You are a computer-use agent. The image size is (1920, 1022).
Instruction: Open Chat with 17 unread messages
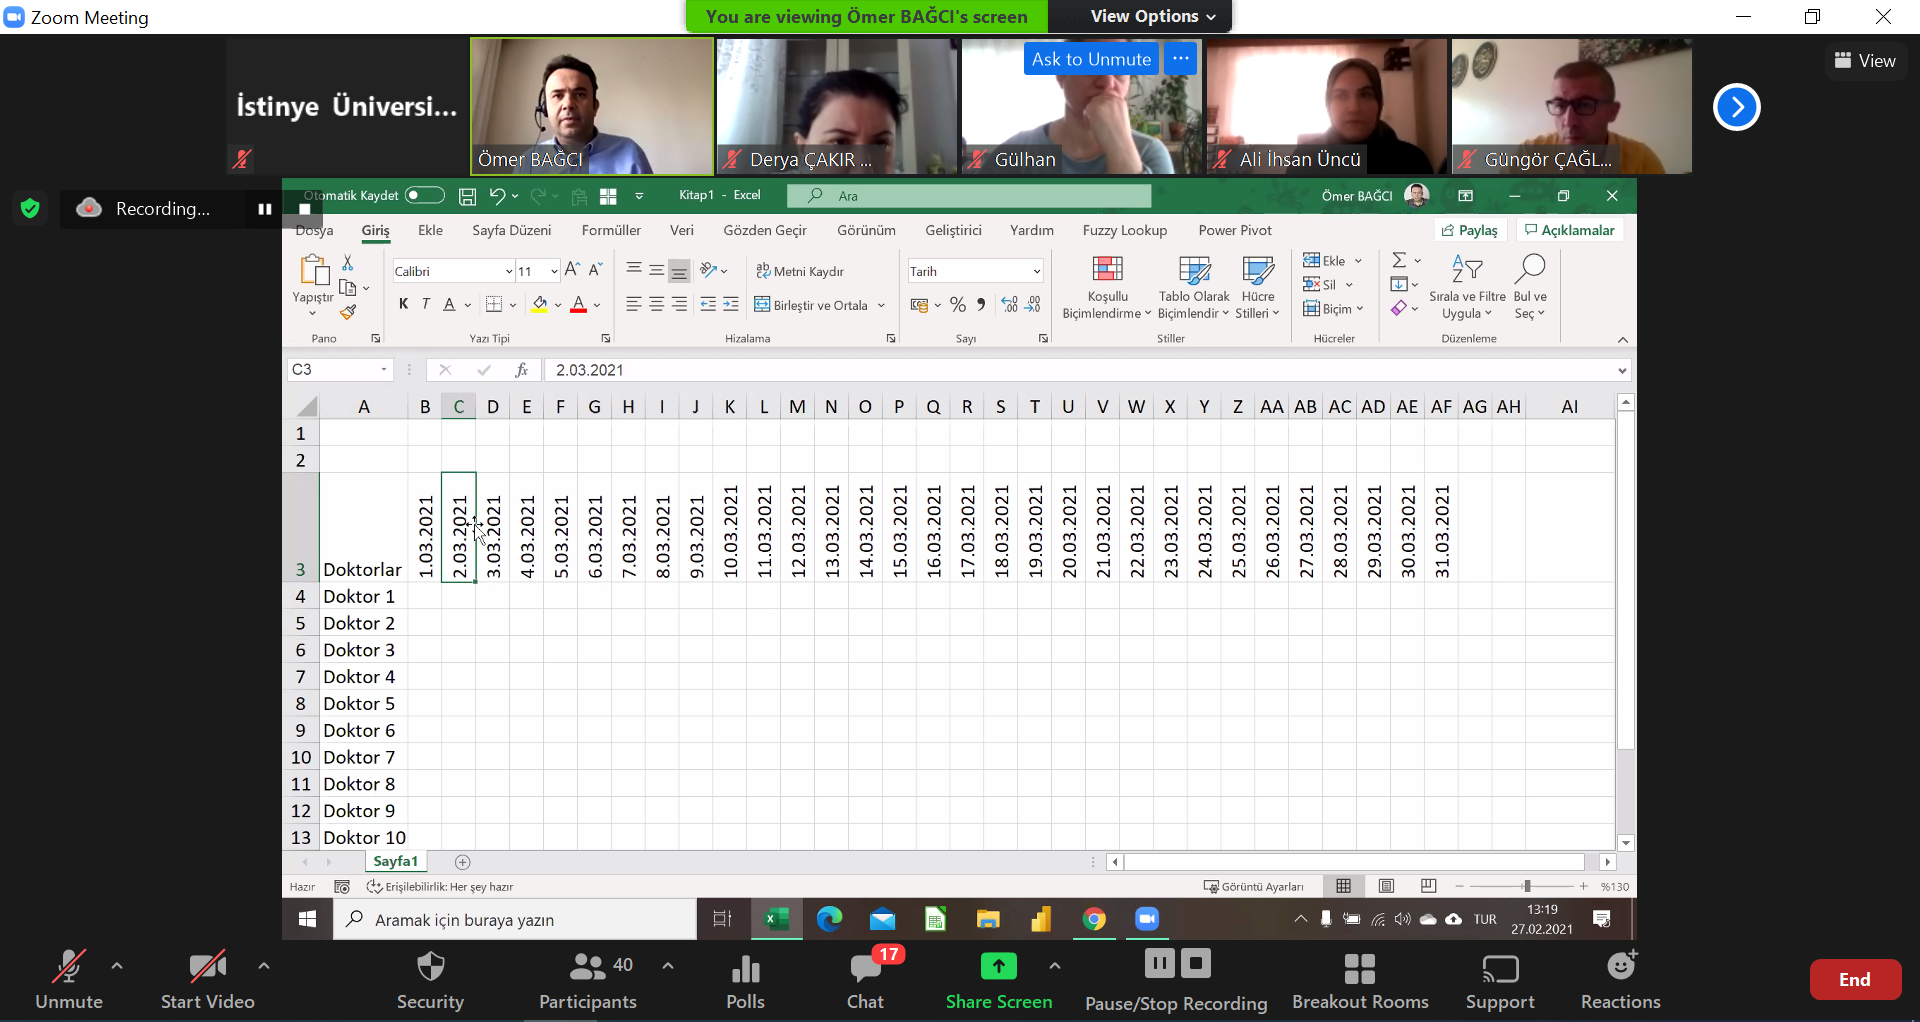[x=865, y=968]
